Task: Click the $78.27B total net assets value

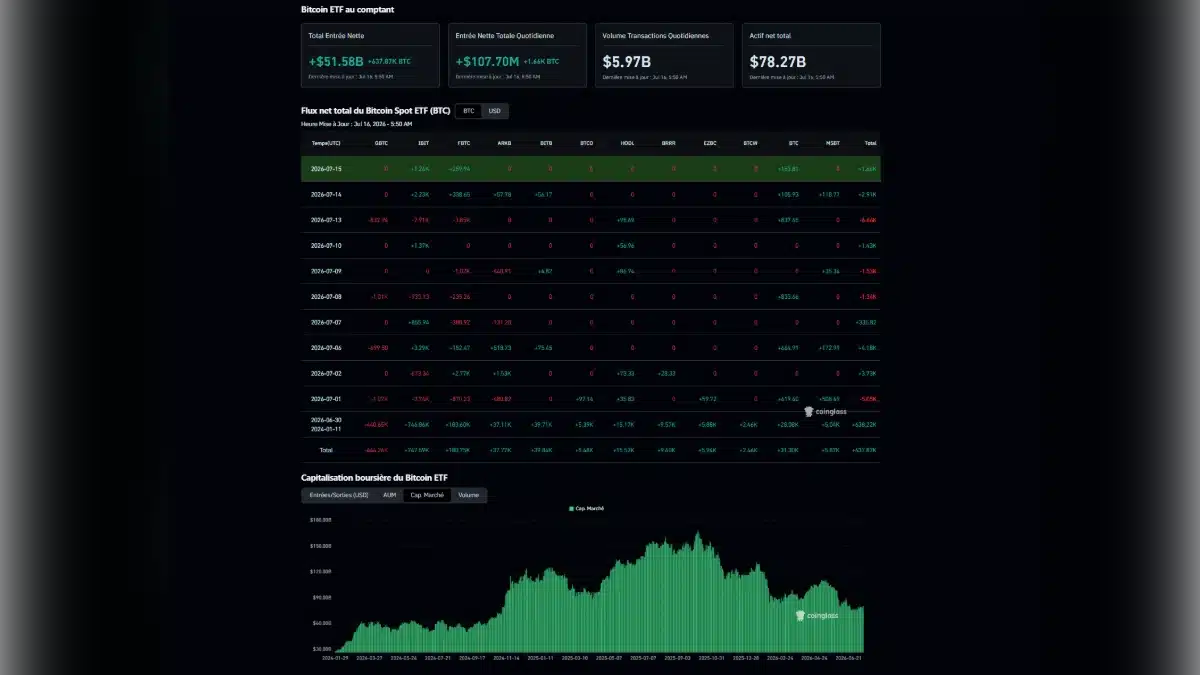Action: (778, 61)
